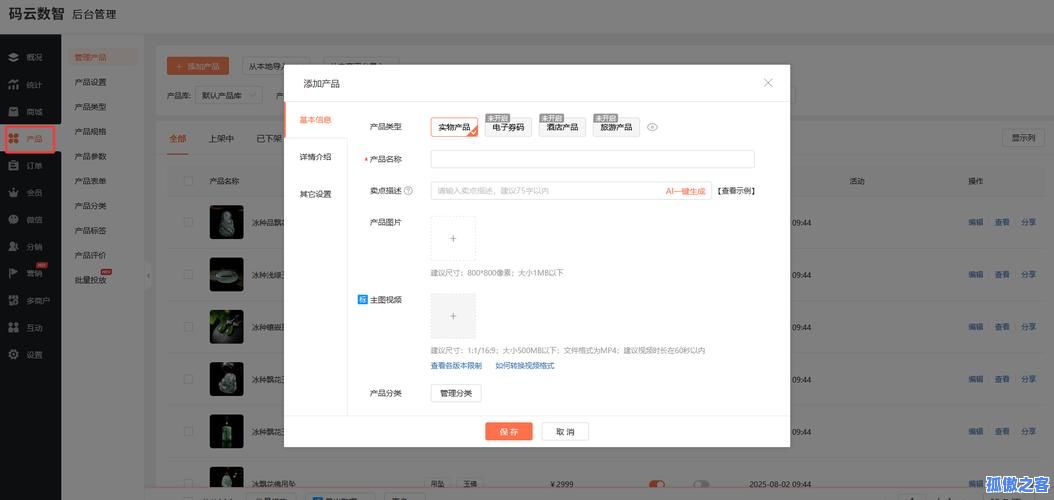This screenshot has height=500, width=1054.
Task: Open the 概况 overview sidebar icon
Action: 13,57
